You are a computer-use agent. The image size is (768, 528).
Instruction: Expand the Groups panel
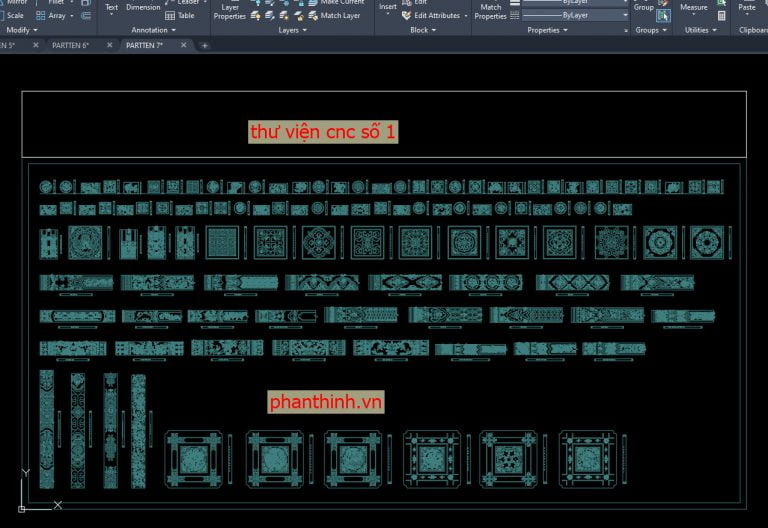point(650,30)
